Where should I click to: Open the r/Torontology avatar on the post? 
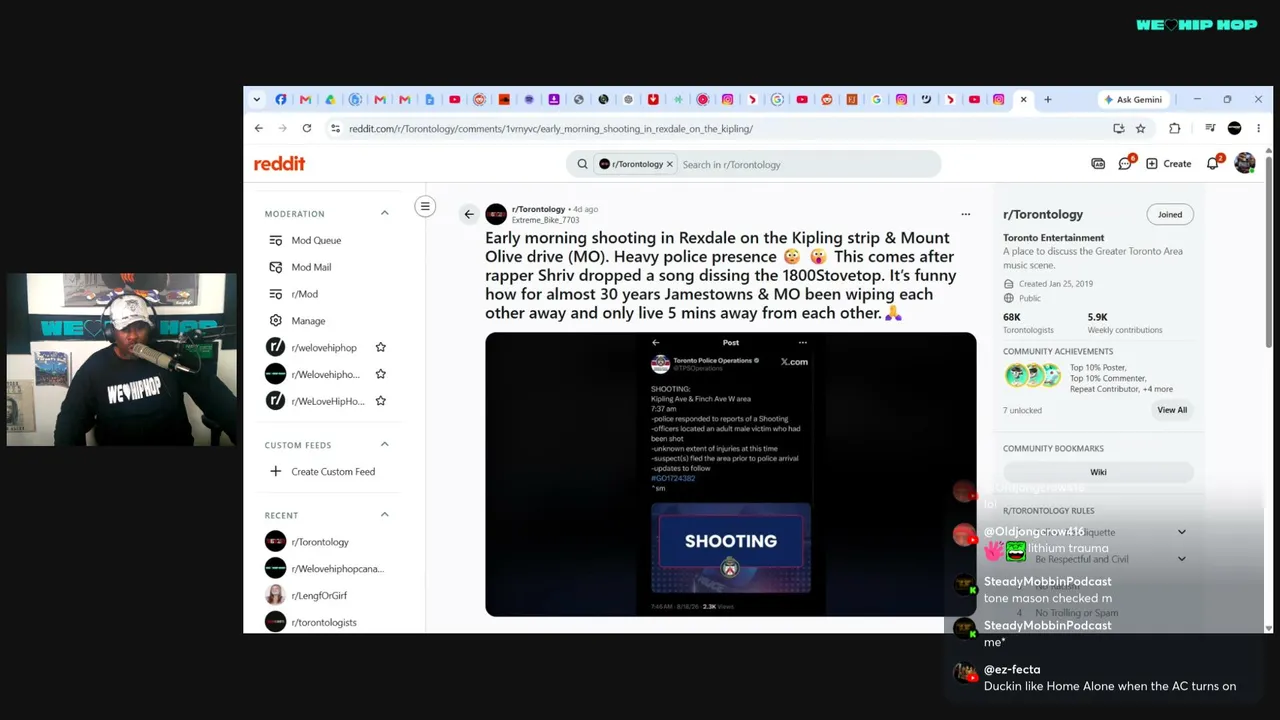click(x=496, y=214)
